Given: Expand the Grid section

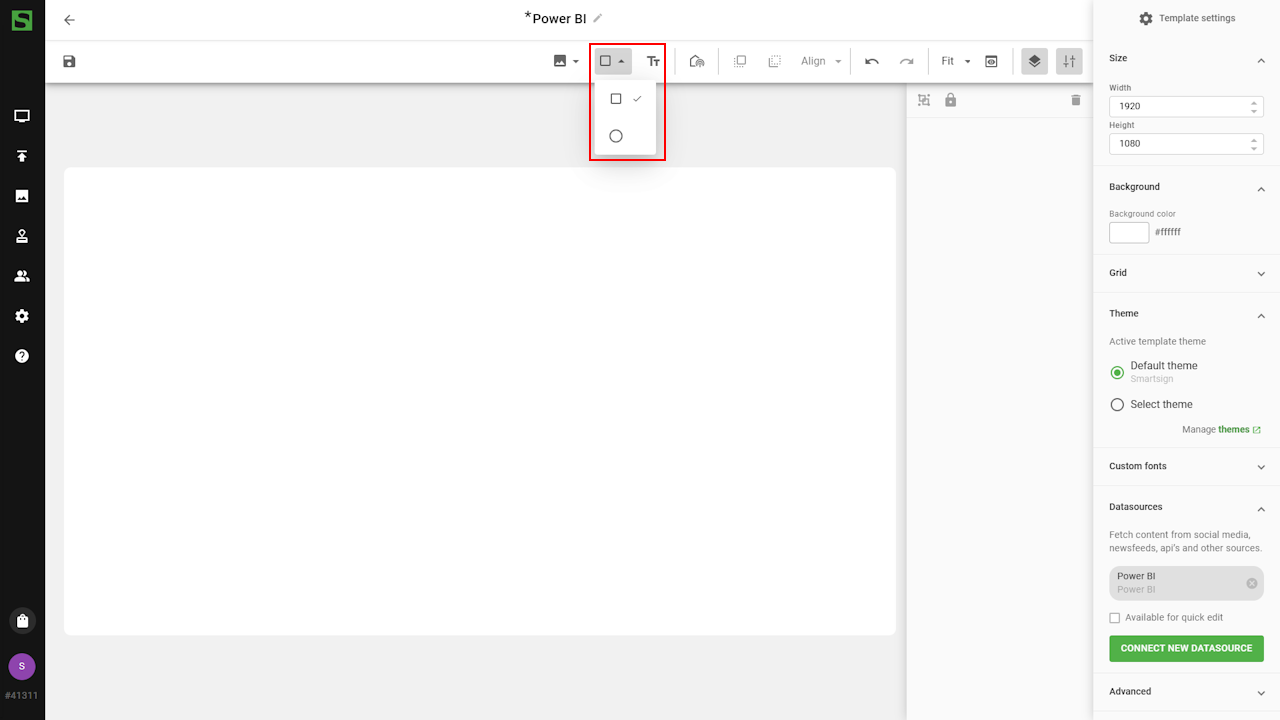Looking at the screenshot, I should click(x=1185, y=273).
